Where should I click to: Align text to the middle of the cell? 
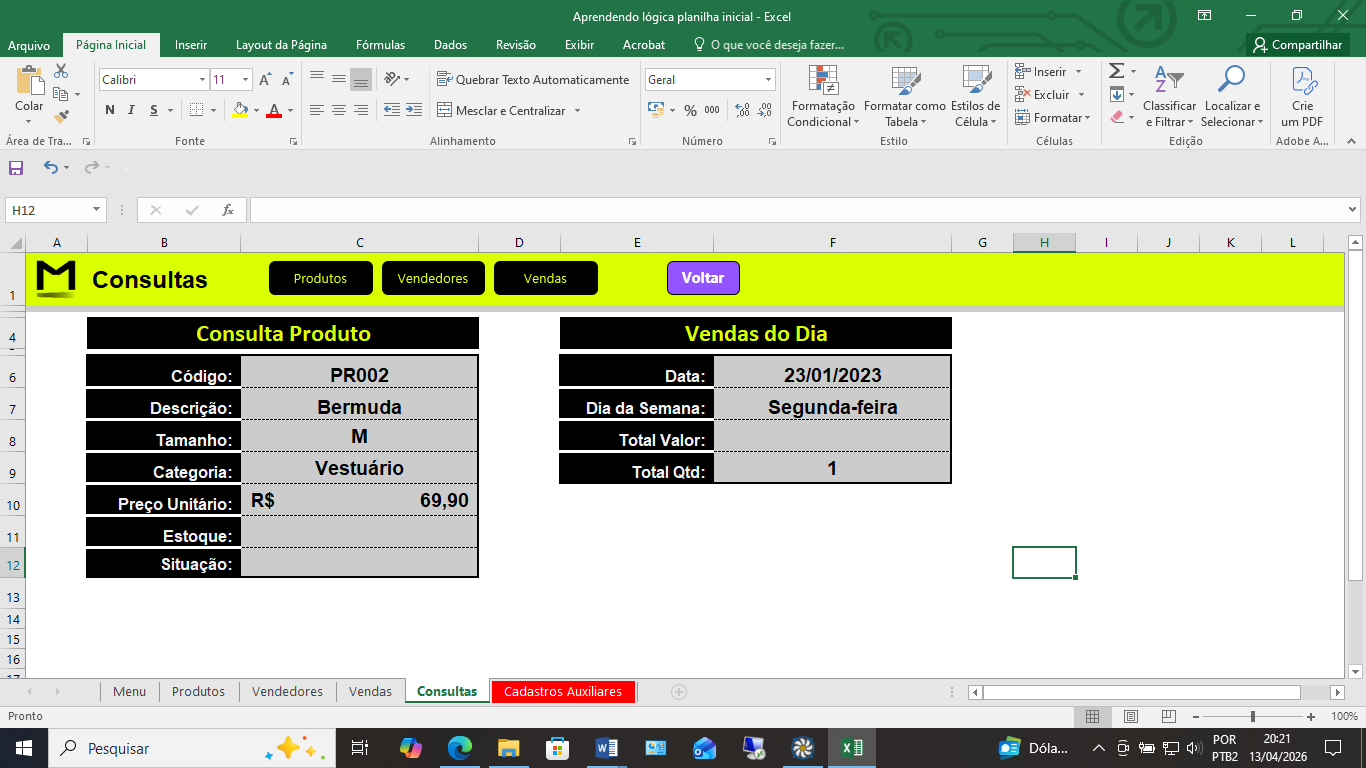pyautogui.click(x=339, y=79)
